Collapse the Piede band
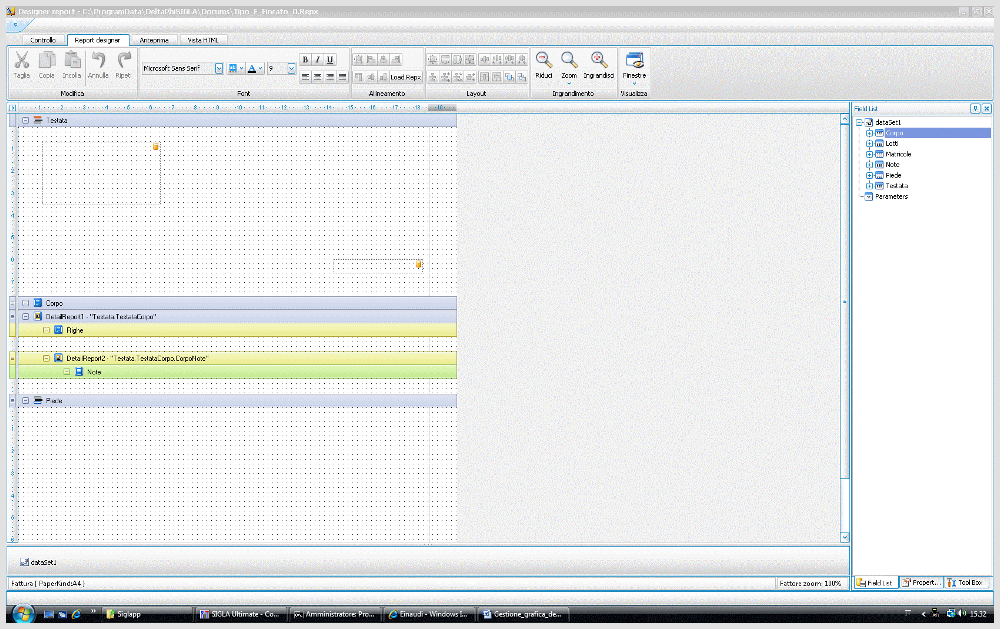Screen dimensions: 1000x629 (x=26, y=401)
